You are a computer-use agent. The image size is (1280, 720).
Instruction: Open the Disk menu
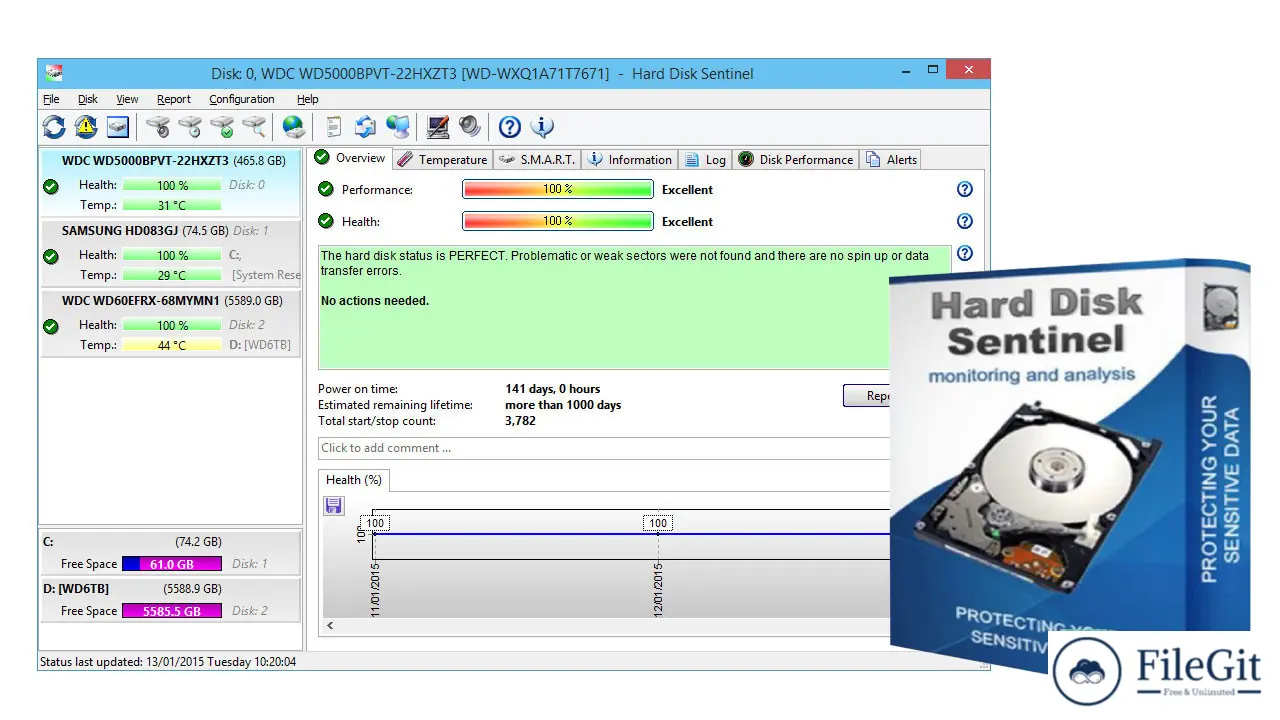coord(88,99)
